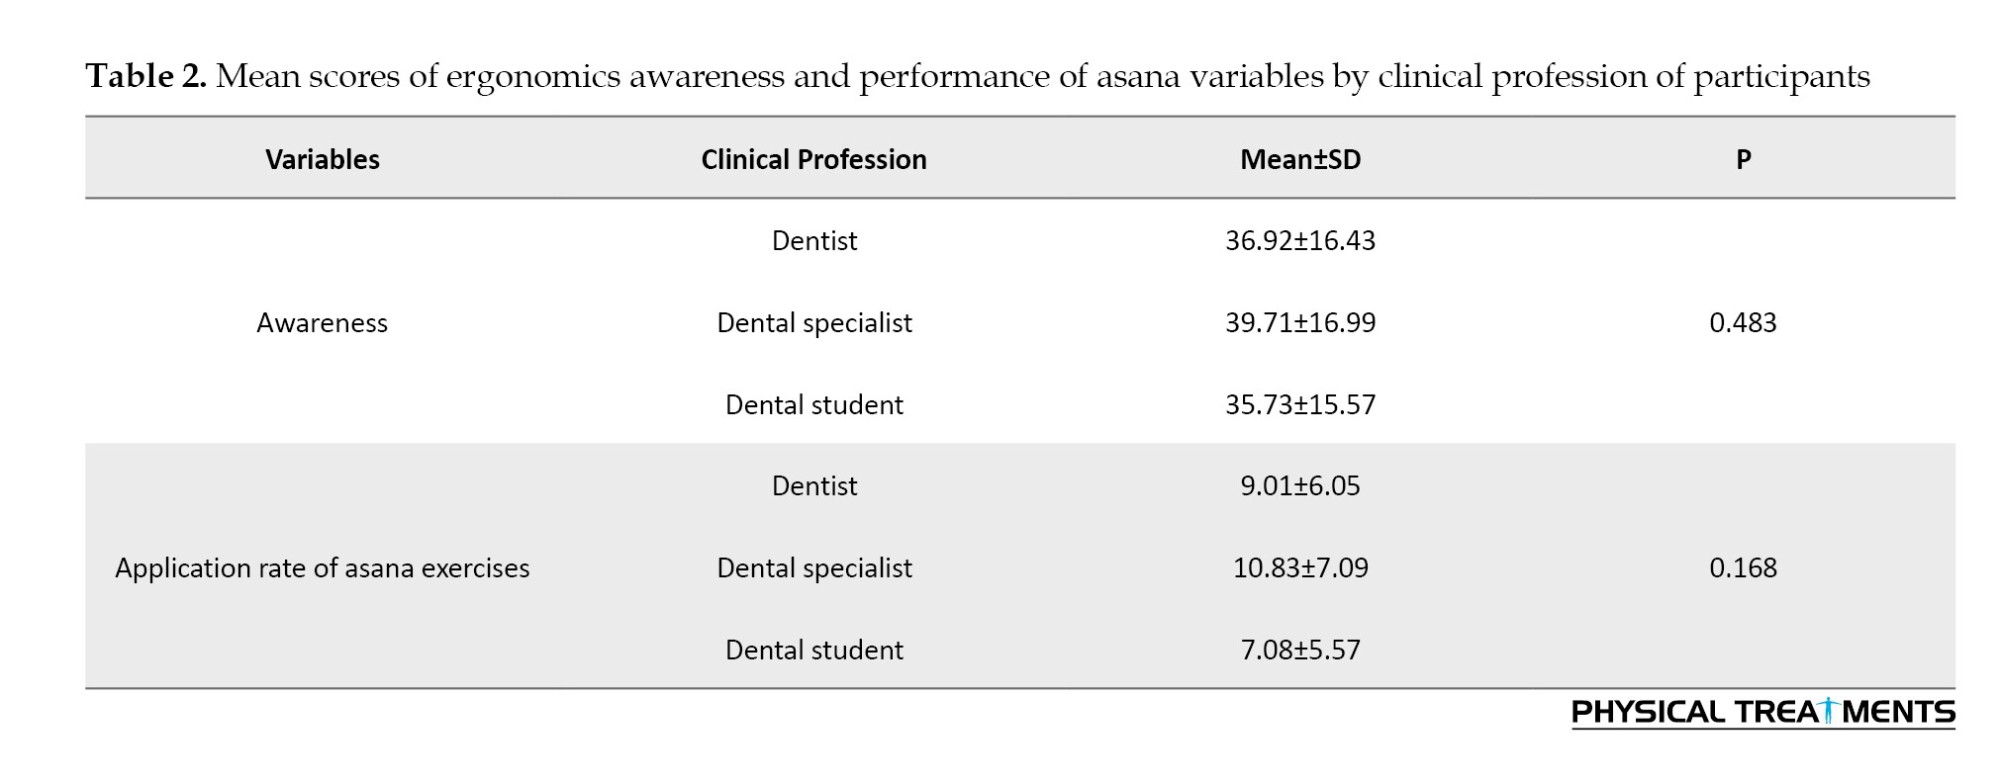
Task: Click the P value 0.168
Action: 1742,568
